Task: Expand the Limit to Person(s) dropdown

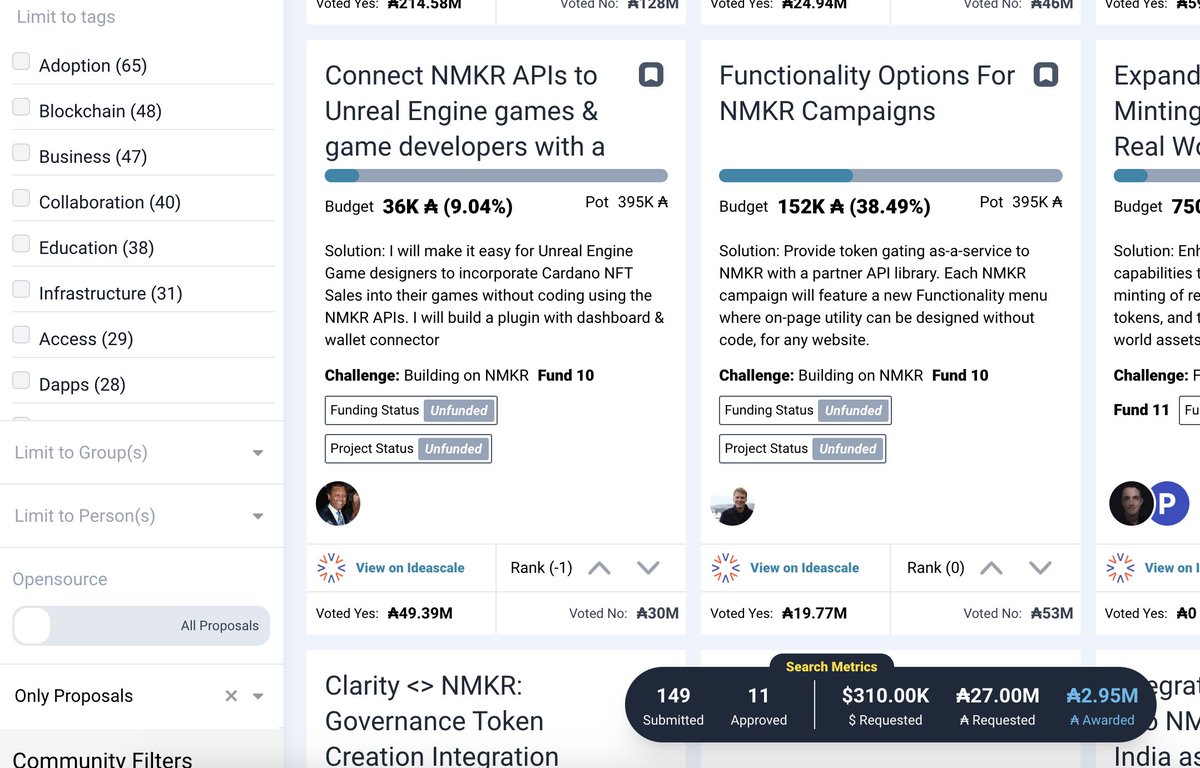Action: click(x=258, y=516)
